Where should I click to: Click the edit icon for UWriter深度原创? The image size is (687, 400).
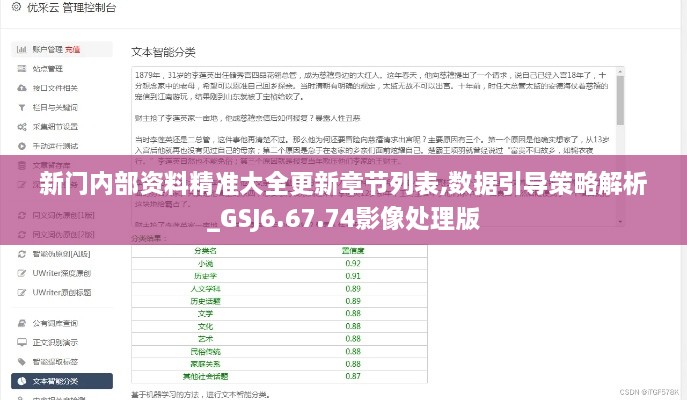click(x=21, y=273)
